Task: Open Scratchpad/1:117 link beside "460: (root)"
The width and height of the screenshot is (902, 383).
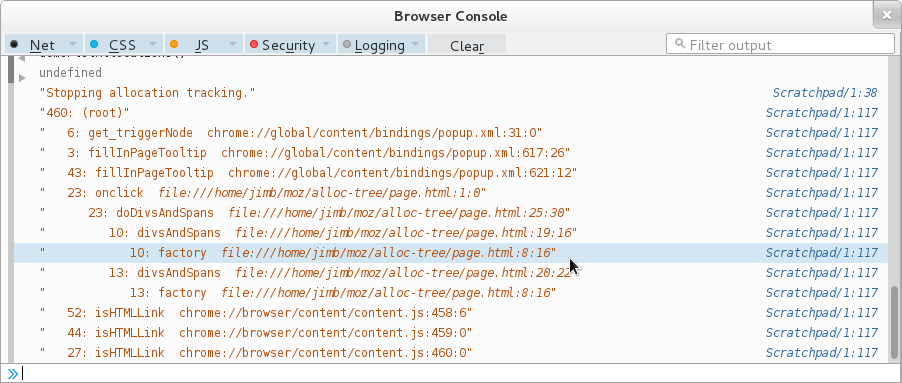Action: click(x=821, y=113)
